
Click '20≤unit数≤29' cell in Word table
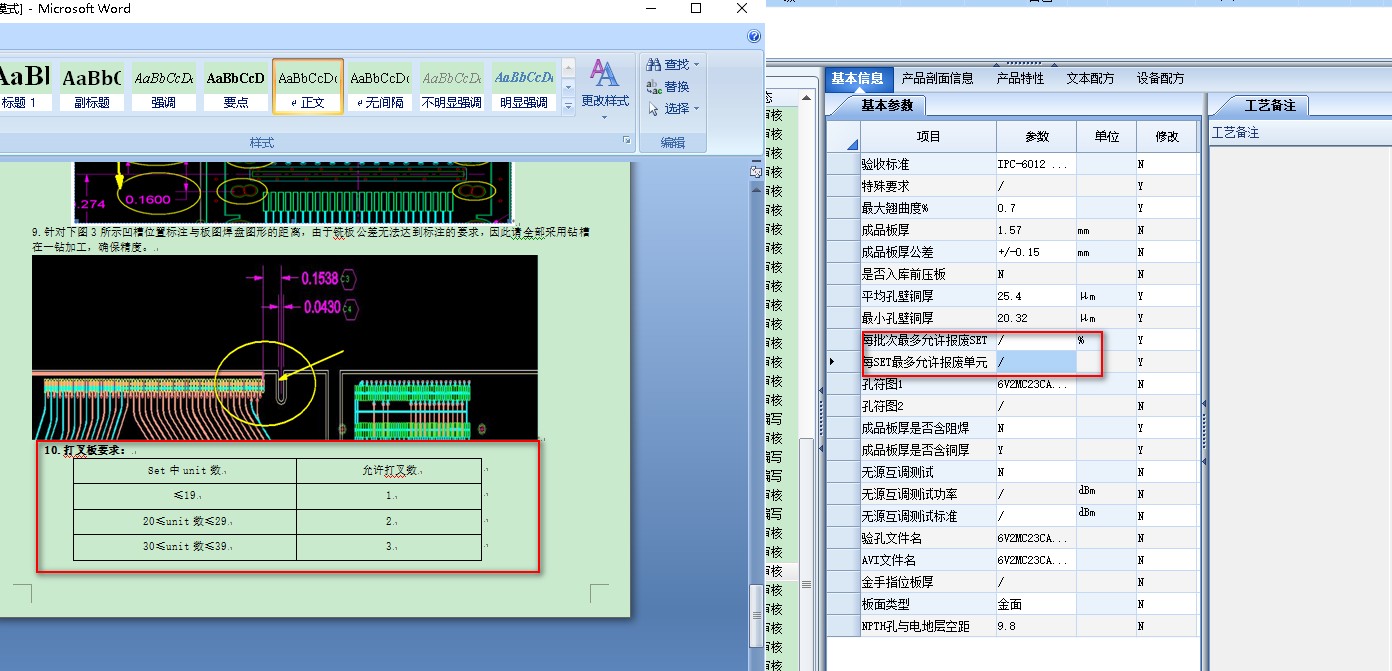185,522
